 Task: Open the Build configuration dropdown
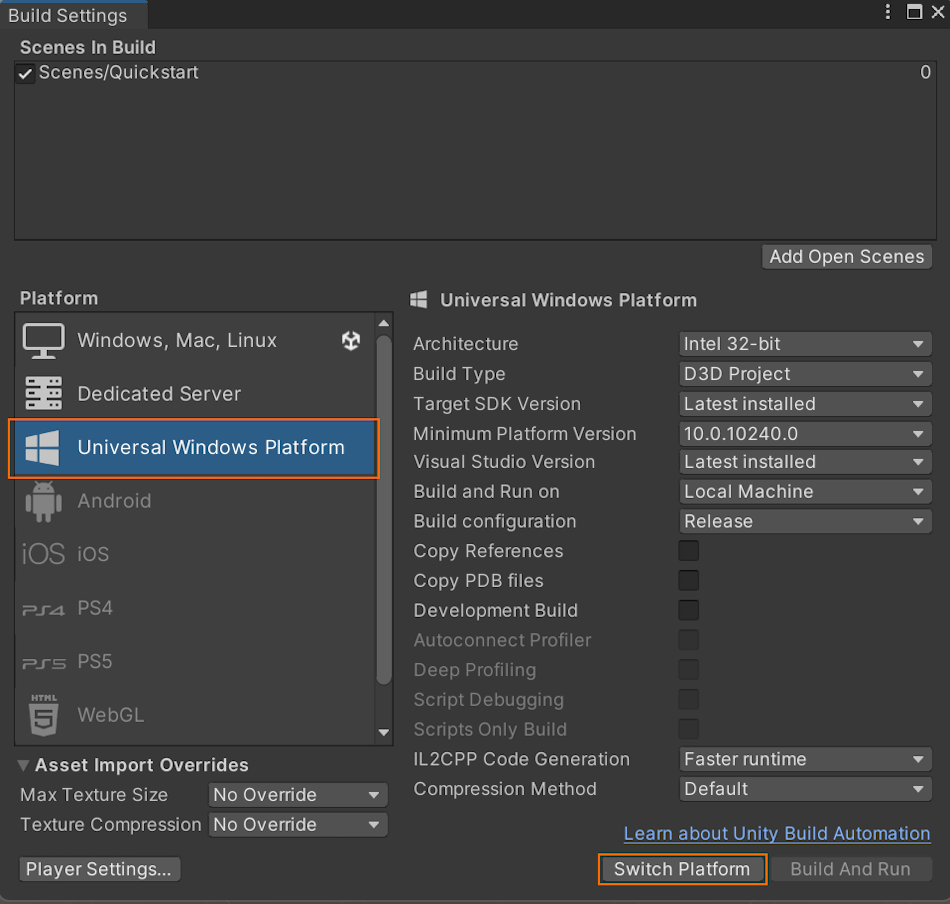(805, 521)
